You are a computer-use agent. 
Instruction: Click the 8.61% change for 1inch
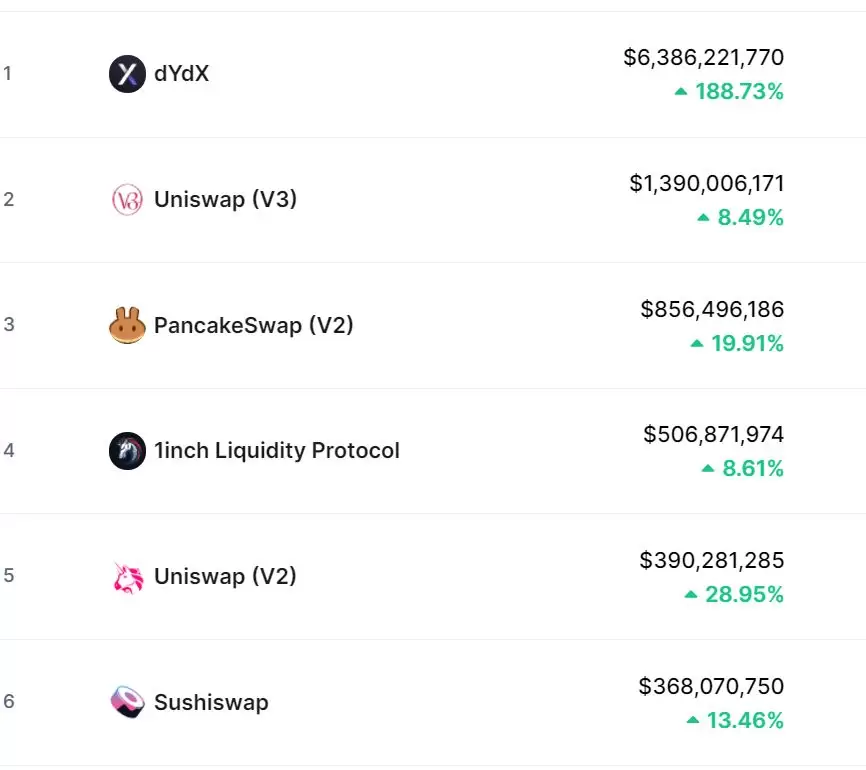coord(752,469)
